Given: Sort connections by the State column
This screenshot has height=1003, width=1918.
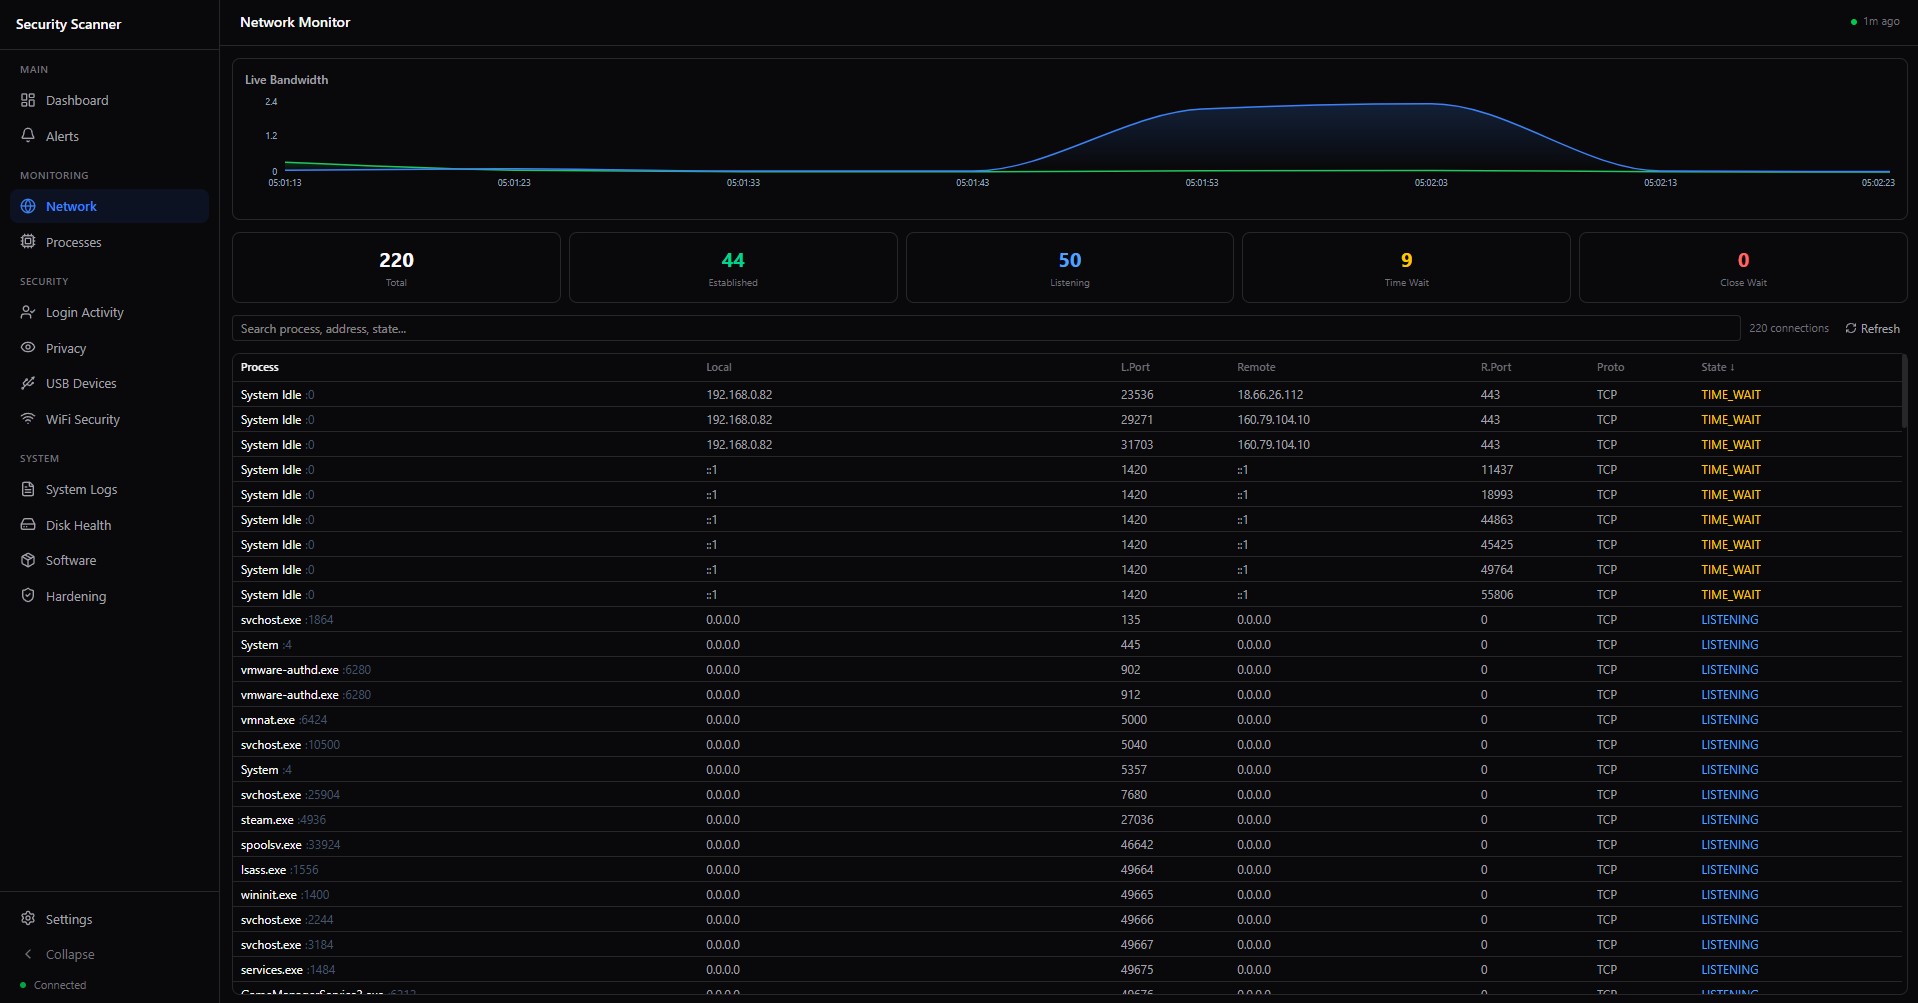Looking at the screenshot, I should pyautogui.click(x=1718, y=367).
